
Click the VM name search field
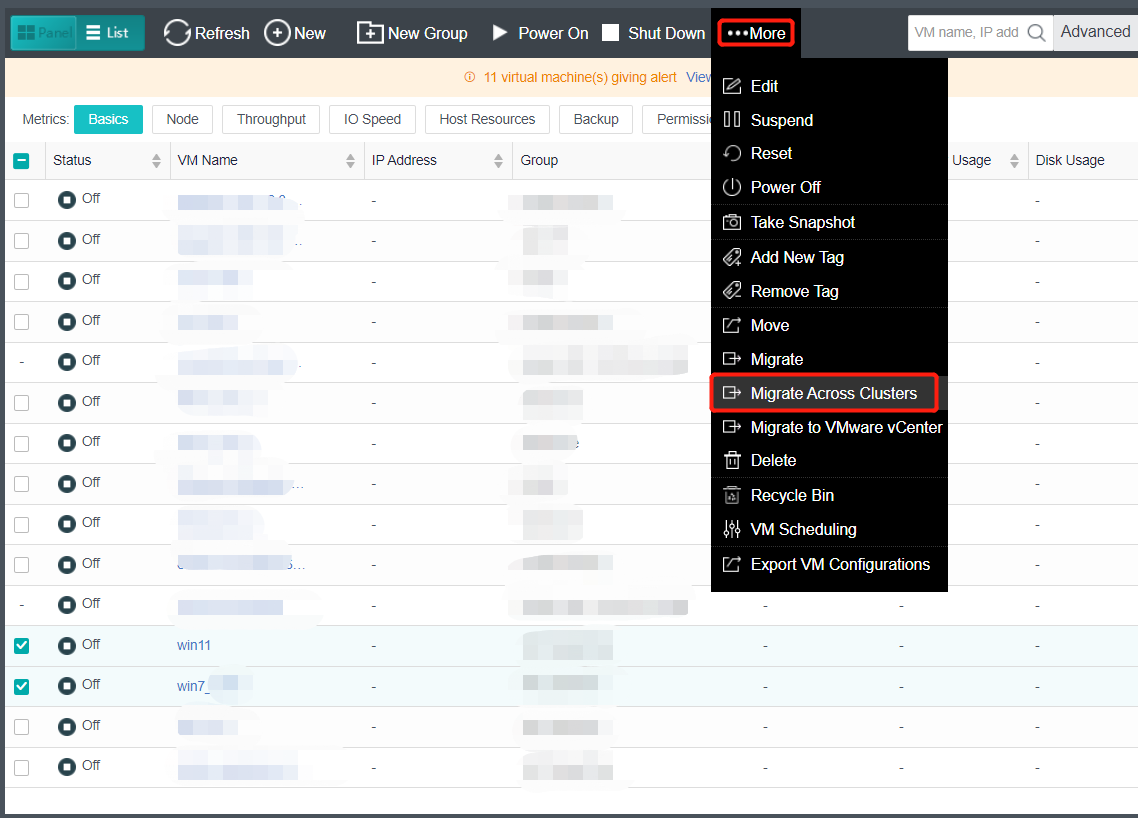[966, 33]
